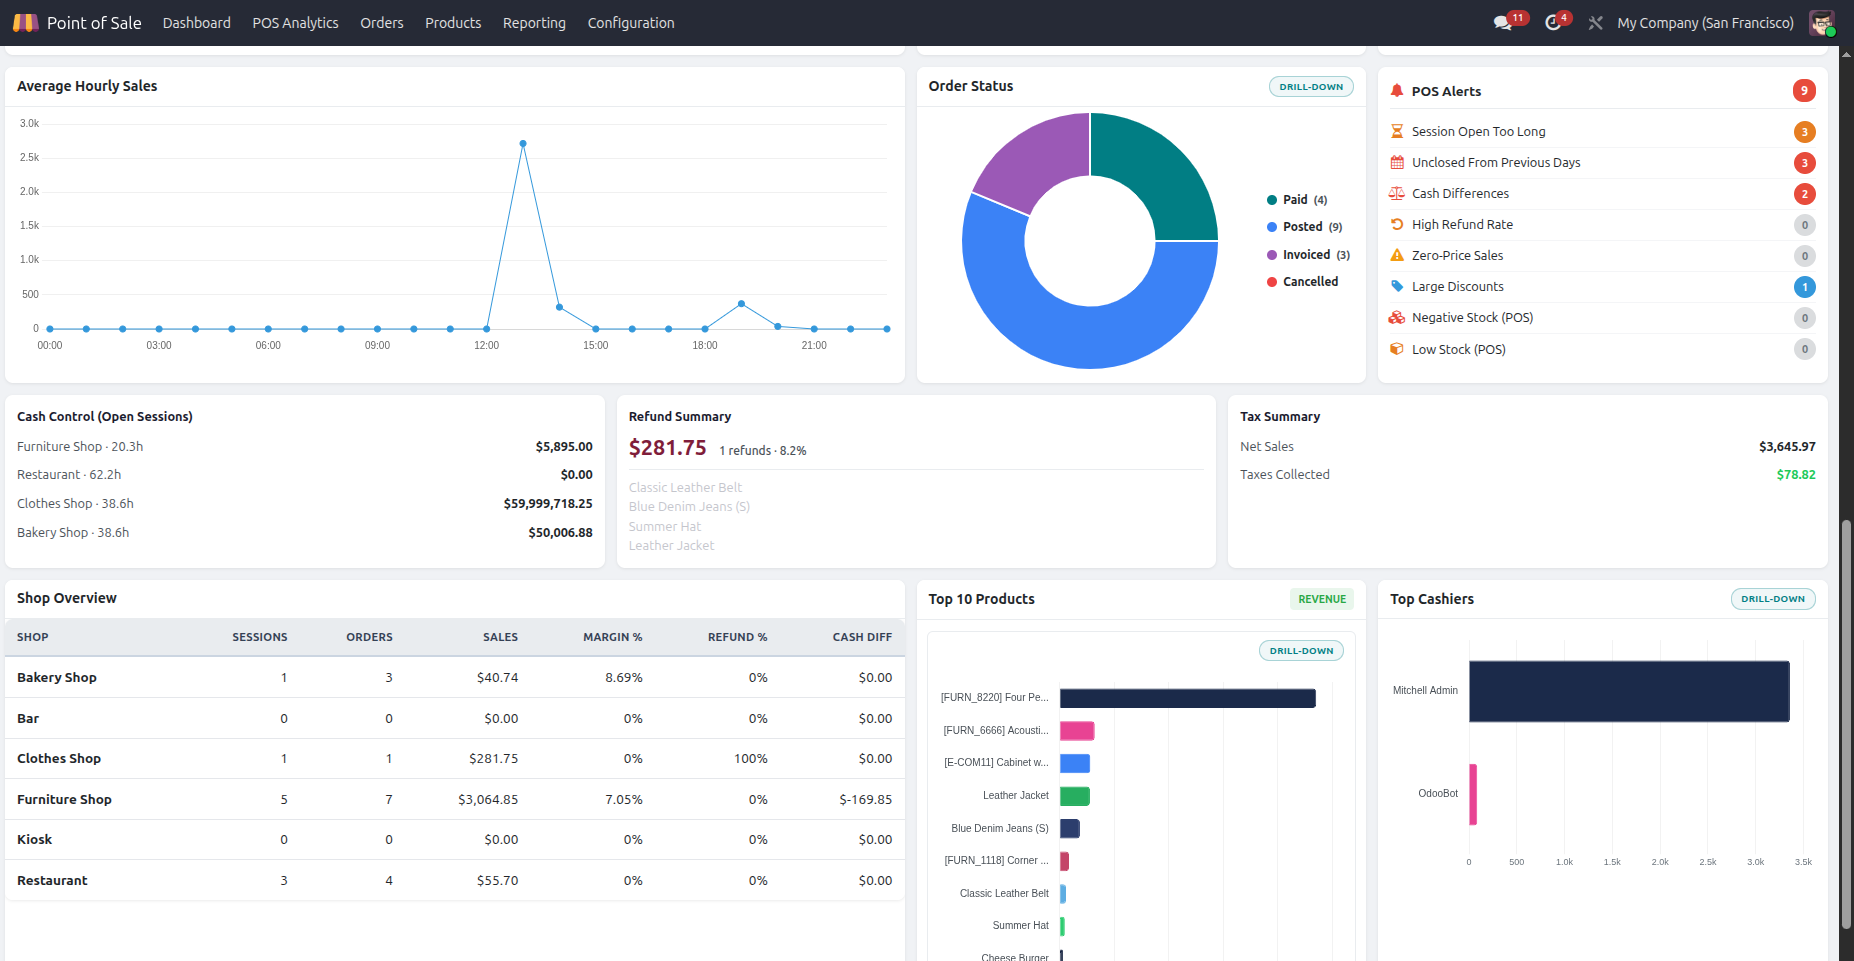Toggle the Cancelled legend entry
Screen dimensions: 1854x961
coord(1302,282)
